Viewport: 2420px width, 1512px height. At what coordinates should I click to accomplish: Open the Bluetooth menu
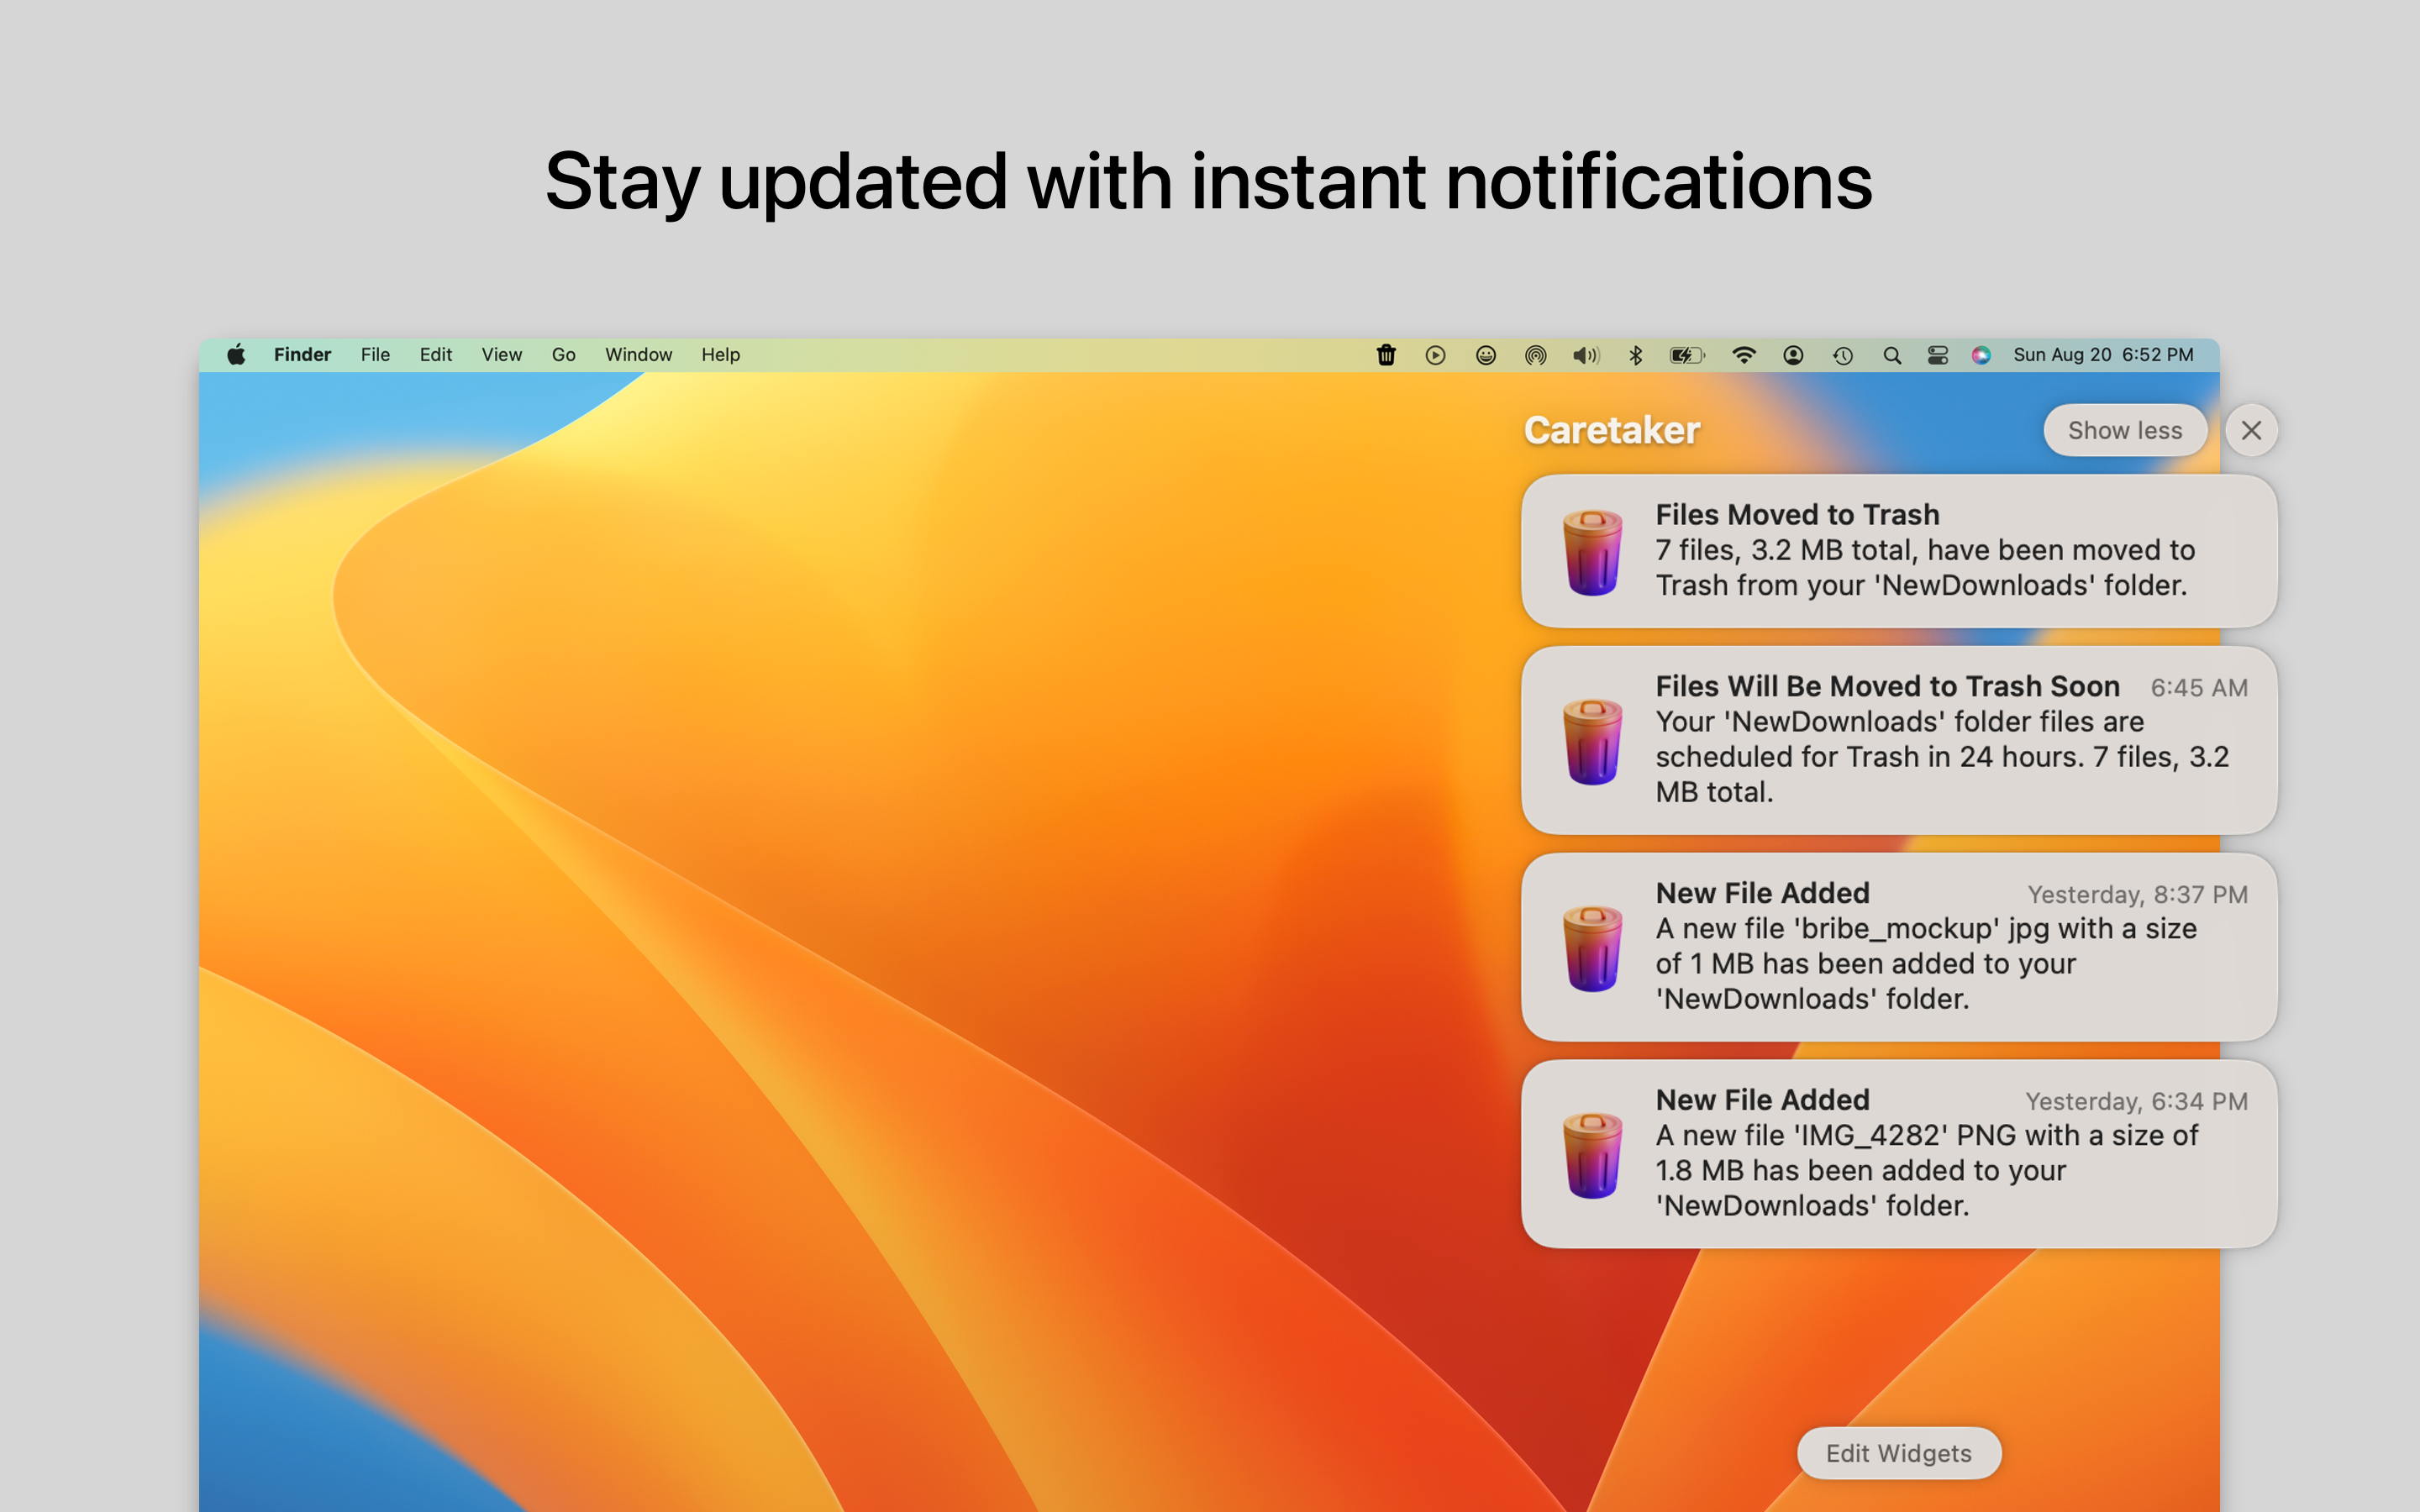1636,355
